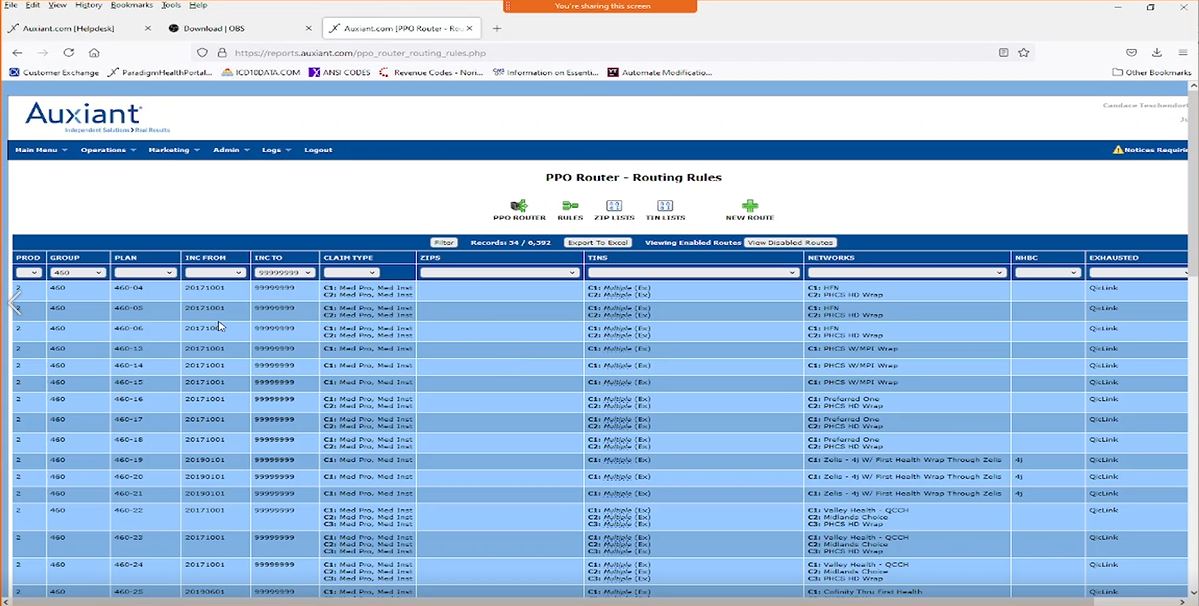Go to the browser home icon

click(x=94, y=52)
